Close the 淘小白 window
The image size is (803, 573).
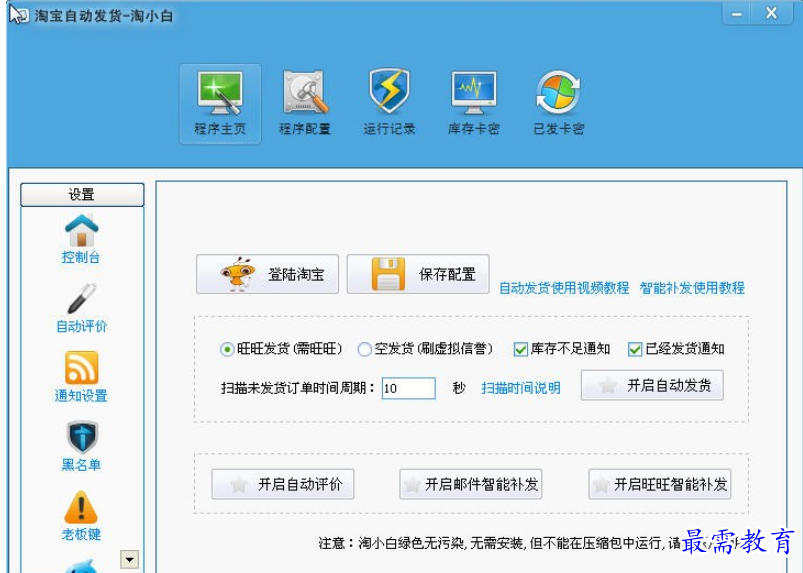coord(772,14)
